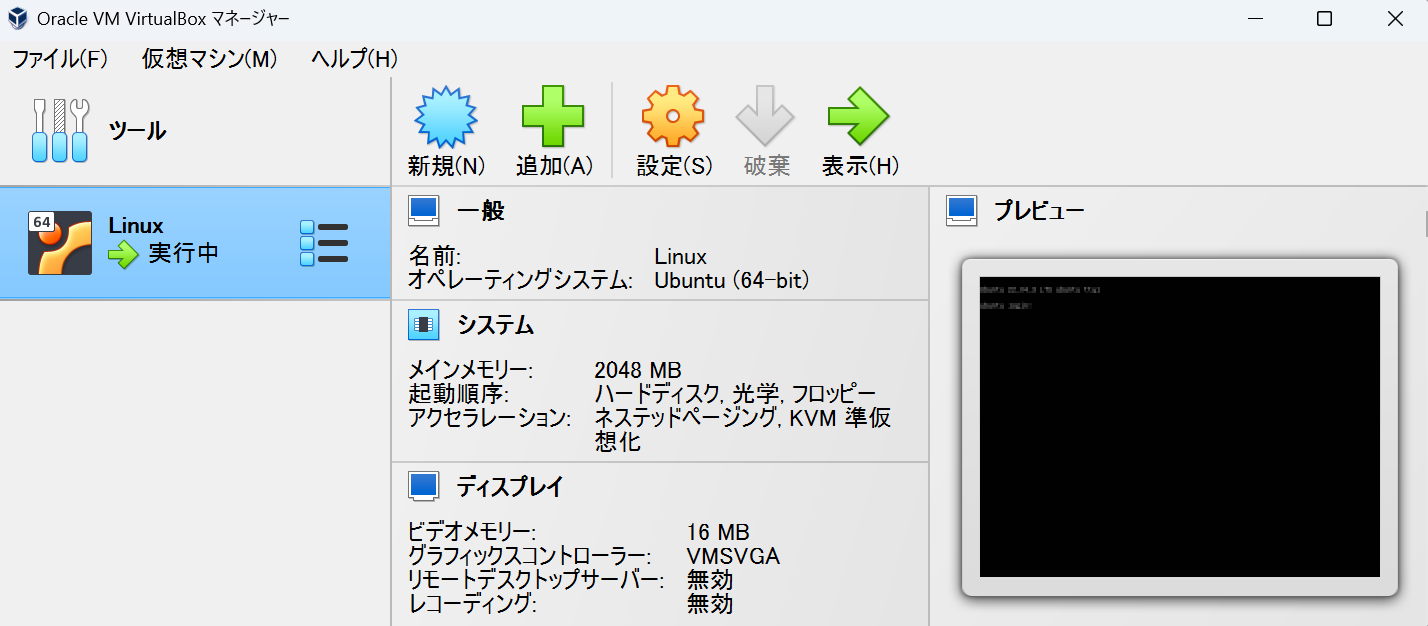Click the New (新規) VM starburst icon
Image resolution: width=1428 pixels, height=626 pixels.
tap(446, 118)
